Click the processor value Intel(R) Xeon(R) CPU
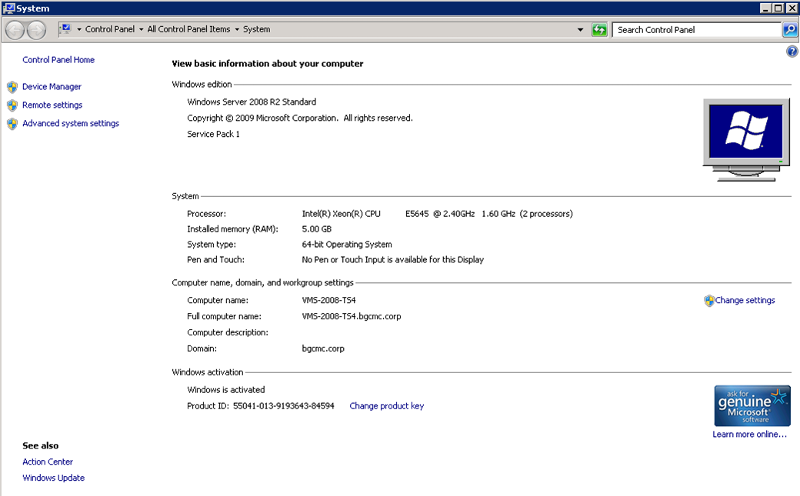 341,214
